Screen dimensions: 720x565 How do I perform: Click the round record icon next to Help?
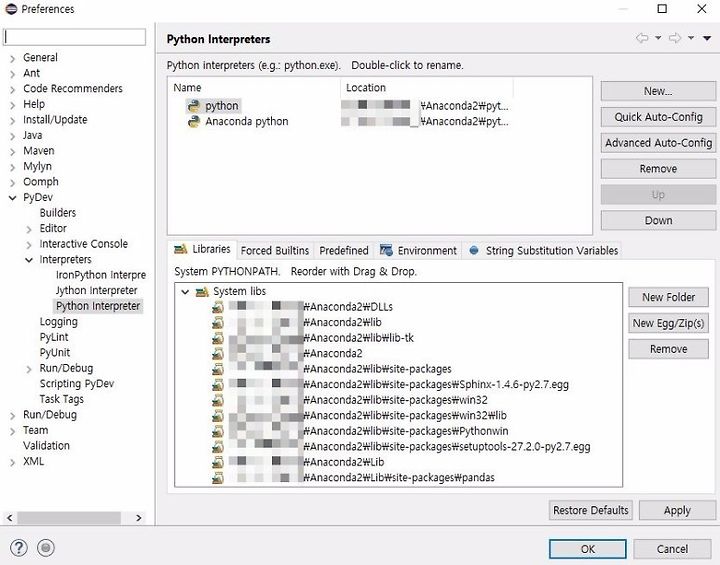pos(45,548)
